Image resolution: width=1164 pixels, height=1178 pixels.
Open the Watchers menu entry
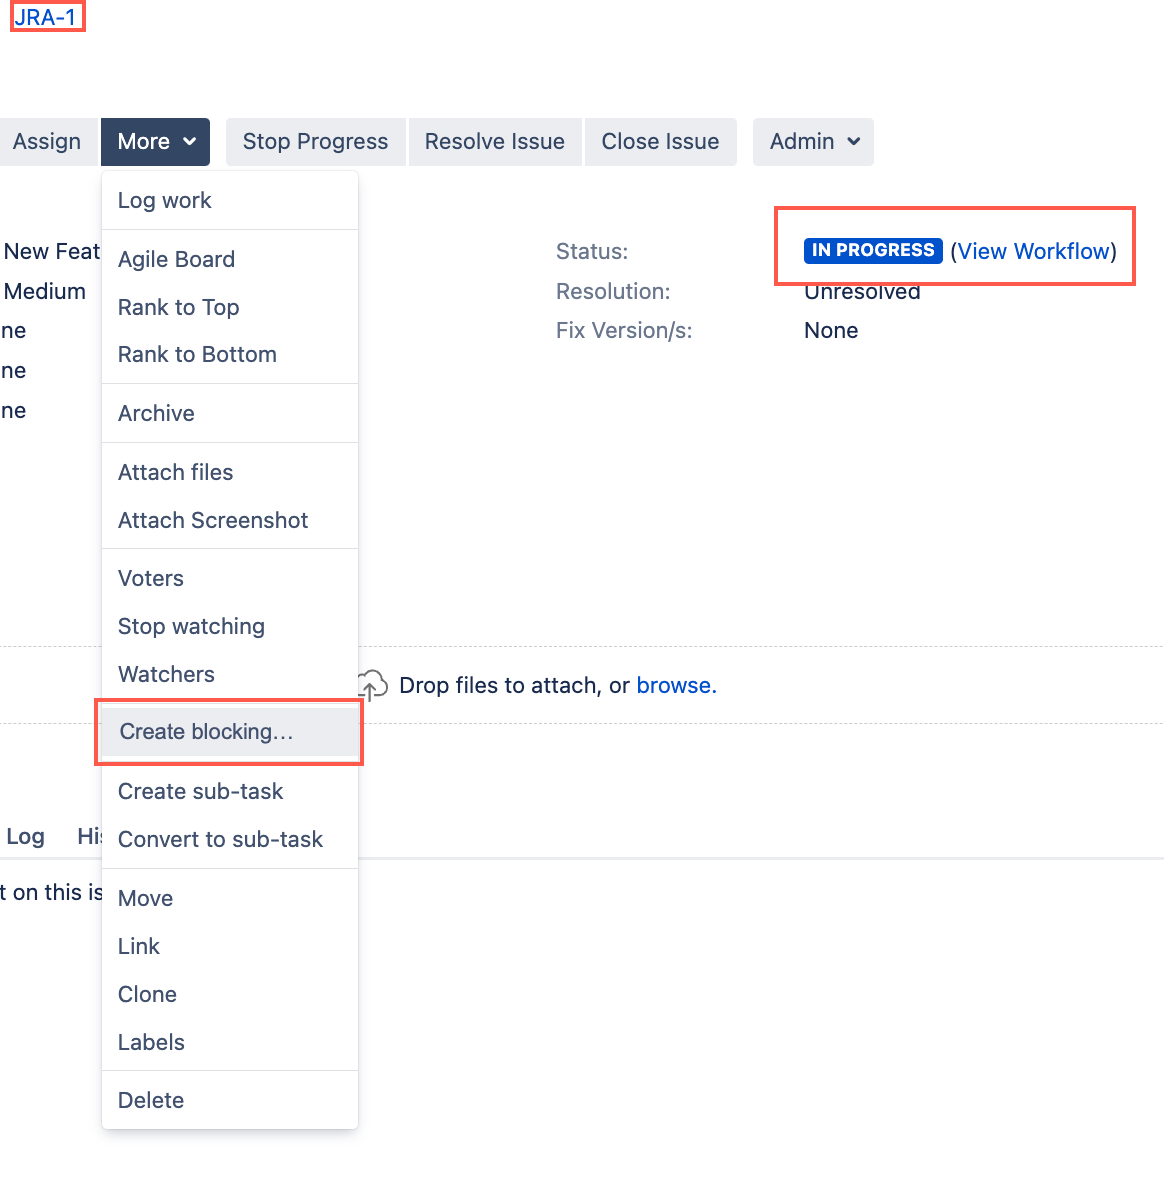coord(230,675)
